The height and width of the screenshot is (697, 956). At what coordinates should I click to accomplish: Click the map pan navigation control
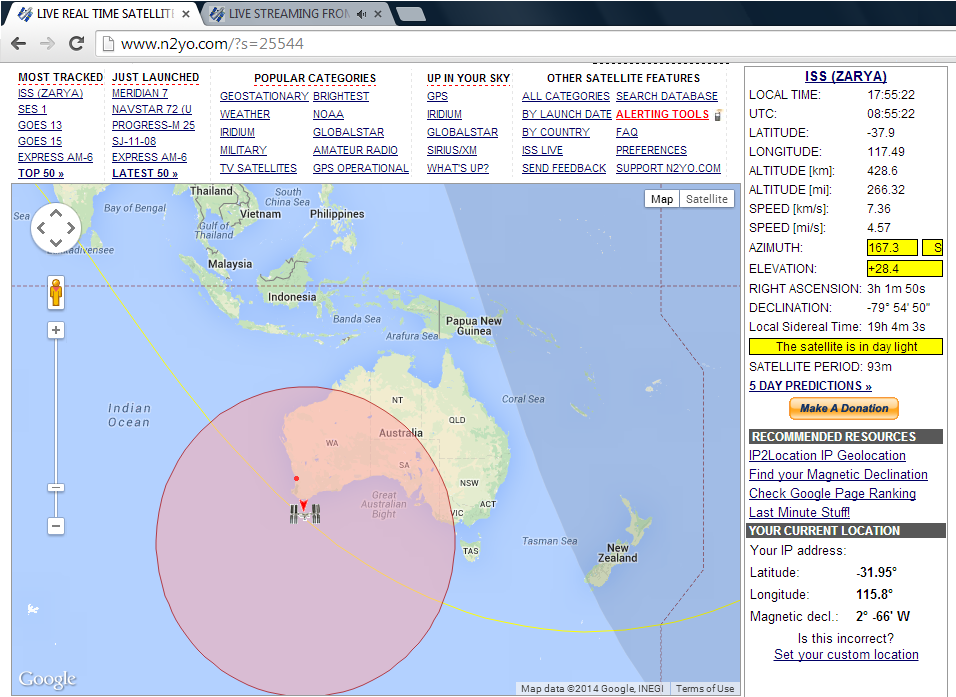[x=56, y=228]
